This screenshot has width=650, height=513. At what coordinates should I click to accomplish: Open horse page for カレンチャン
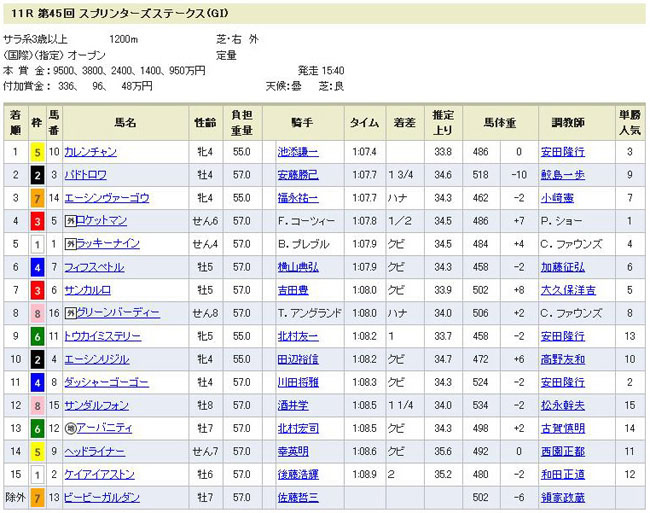[91, 152]
